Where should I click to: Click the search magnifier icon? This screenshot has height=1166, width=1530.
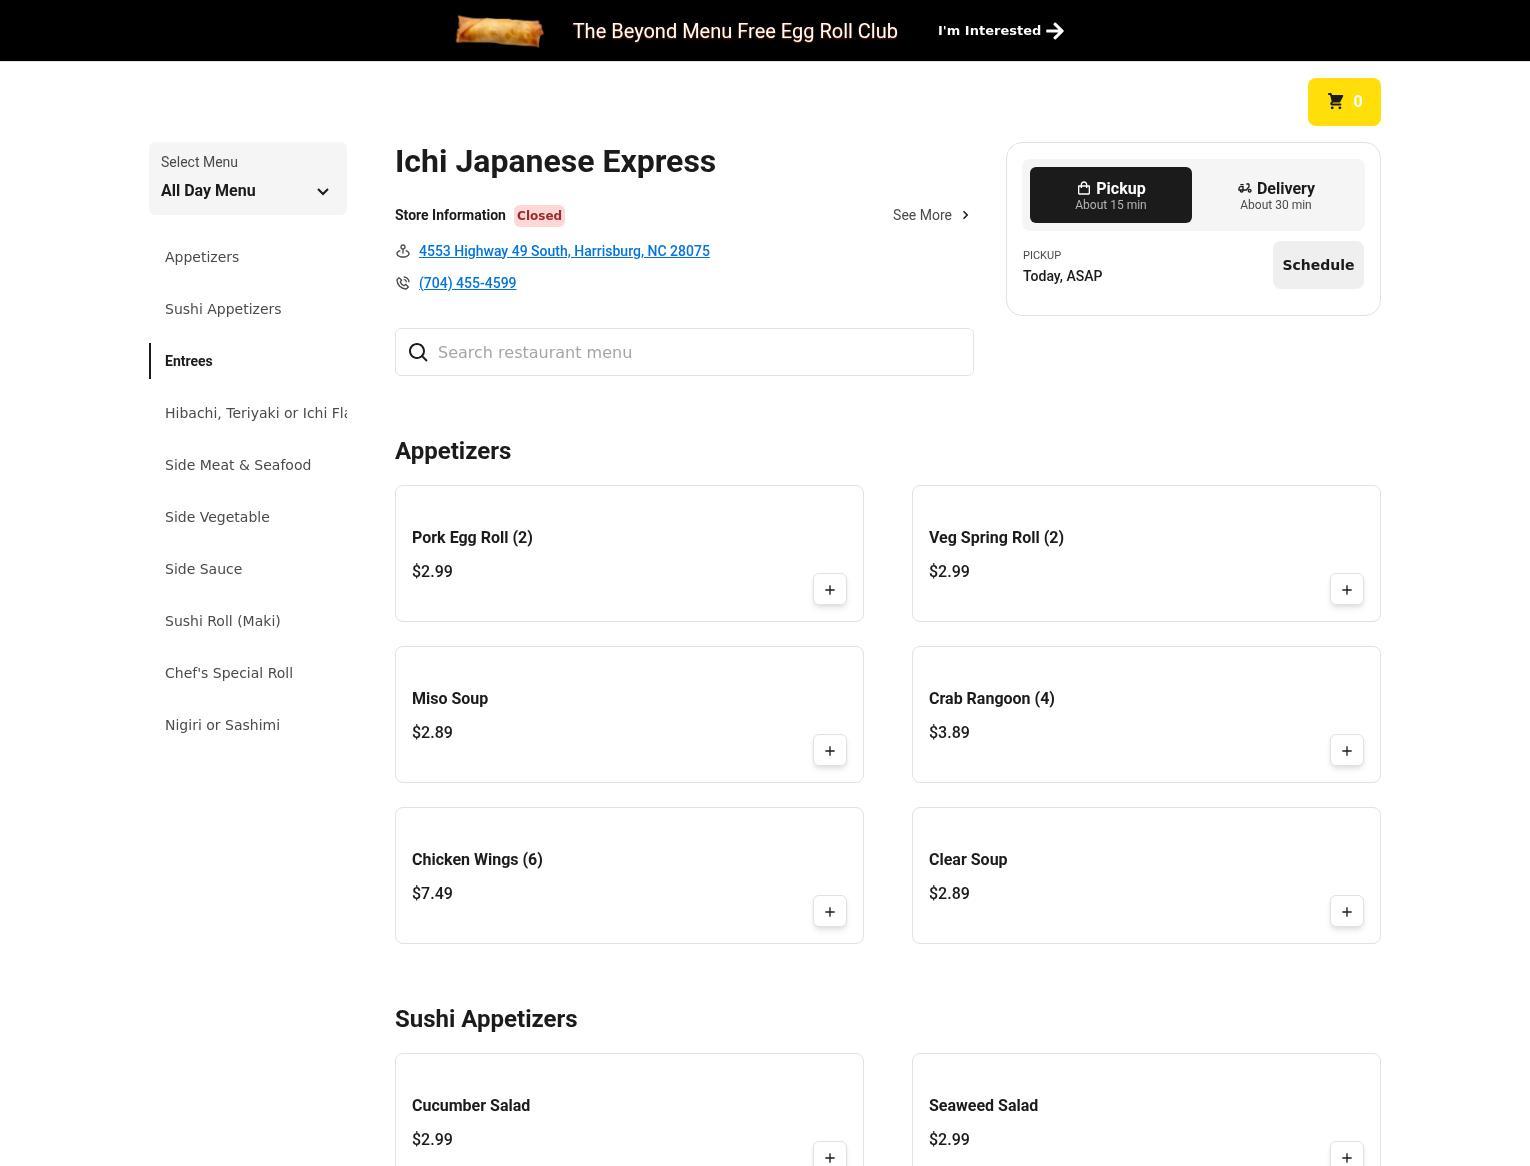[x=418, y=353]
